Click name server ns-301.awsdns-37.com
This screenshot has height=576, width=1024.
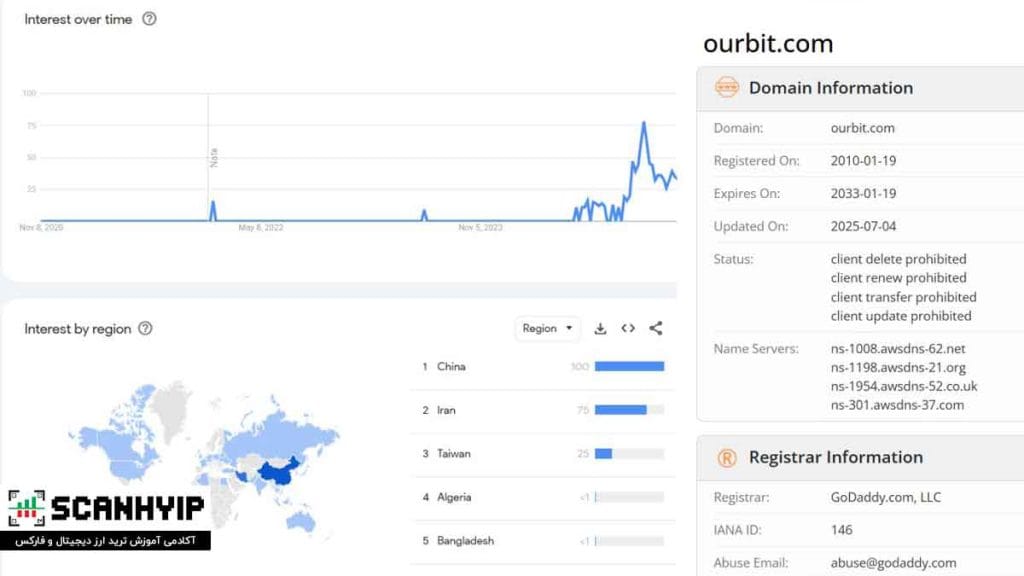tap(897, 405)
